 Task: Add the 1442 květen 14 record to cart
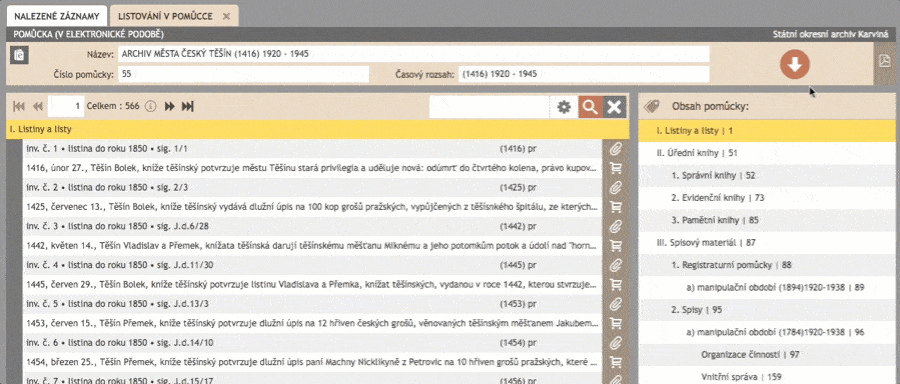click(x=616, y=246)
